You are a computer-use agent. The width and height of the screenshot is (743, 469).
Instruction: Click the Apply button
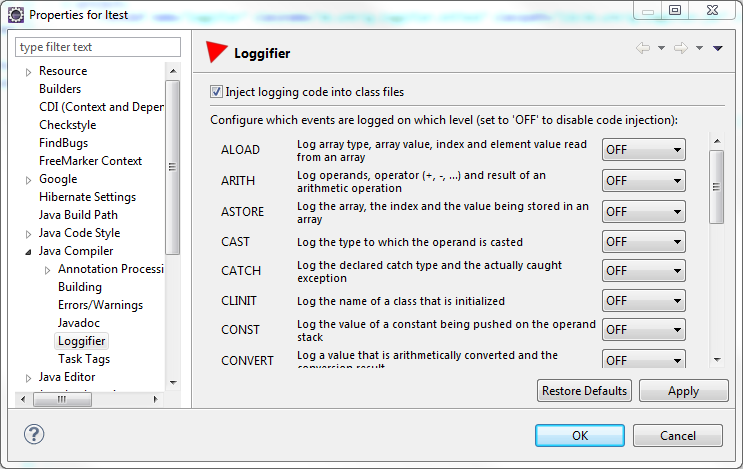tap(683, 391)
